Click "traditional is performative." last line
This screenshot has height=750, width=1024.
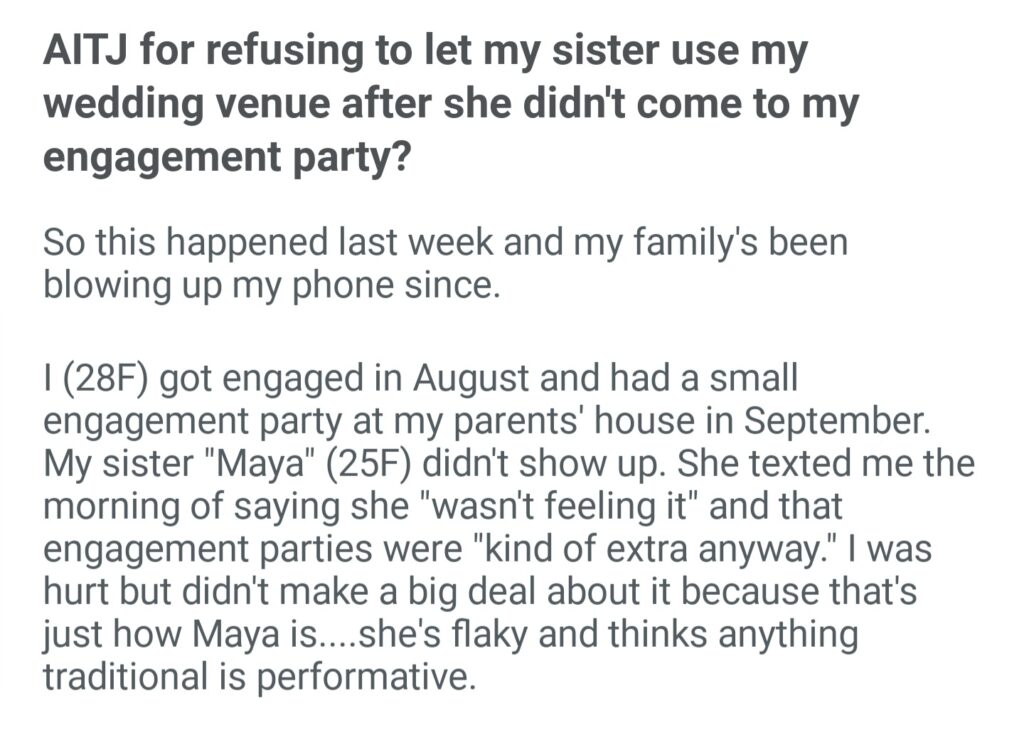click(256, 675)
